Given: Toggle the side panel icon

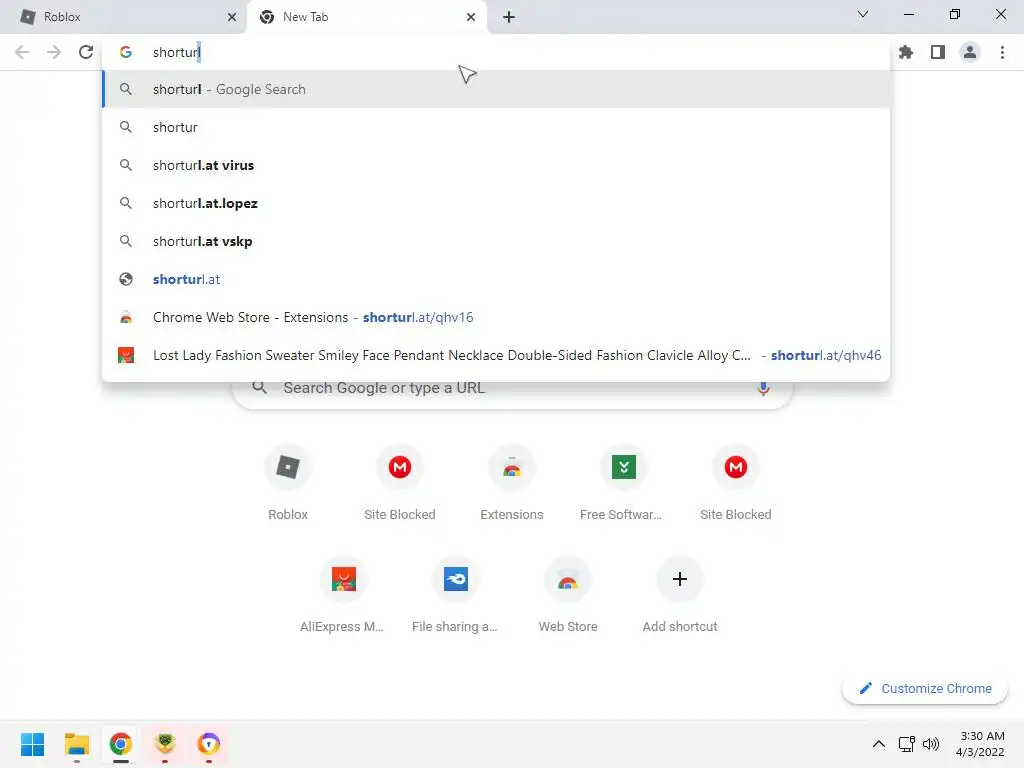Looking at the screenshot, I should coord(938,52).
